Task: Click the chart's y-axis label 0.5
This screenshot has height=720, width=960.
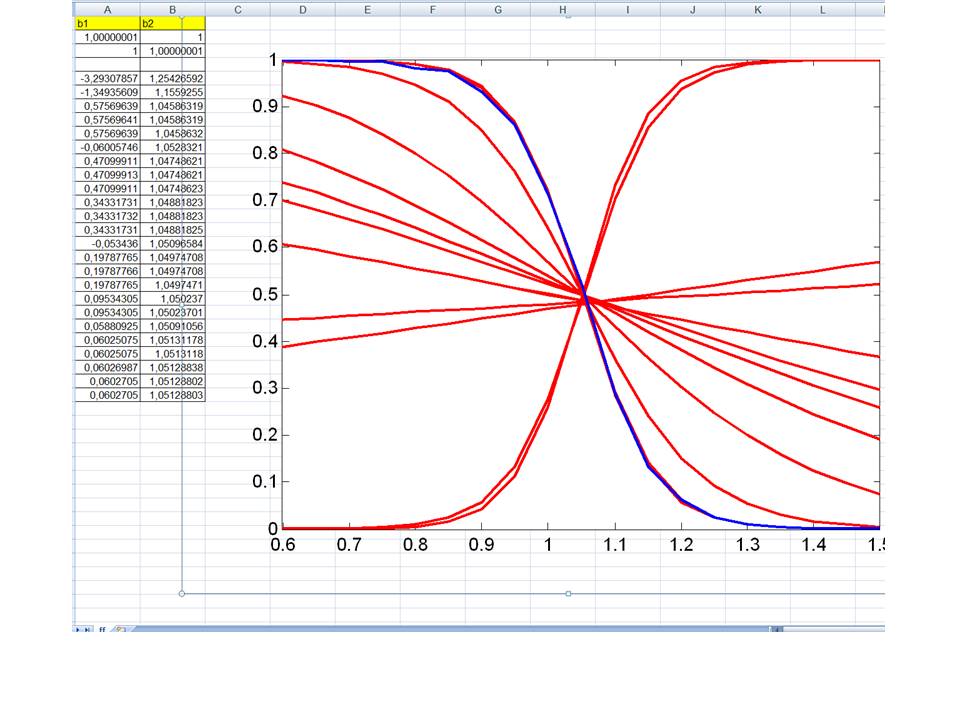Action: point(263,294)
